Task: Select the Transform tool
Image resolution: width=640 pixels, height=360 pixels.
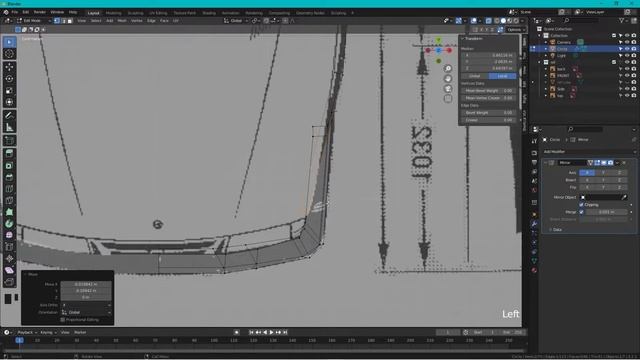Action: 9,102
